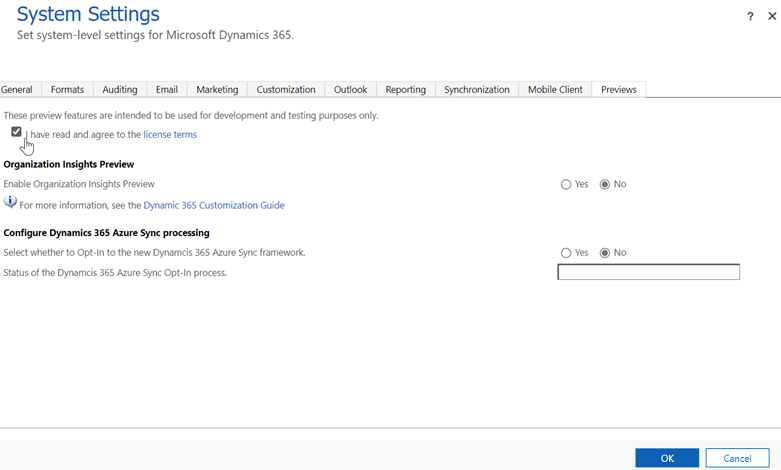The width and height of the screenshot is (781, 470).
Task: Click the information icon near Customization Guide
Action: pos(10,203)
